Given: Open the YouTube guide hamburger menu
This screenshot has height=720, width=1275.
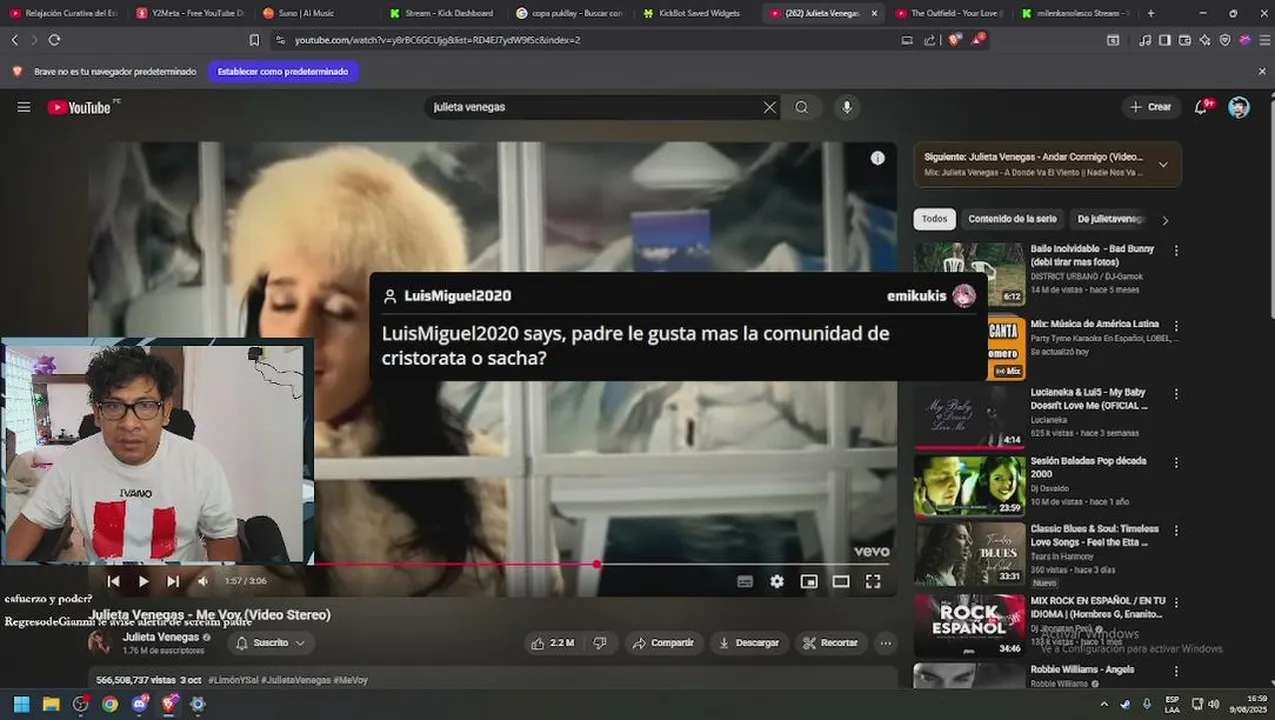Looking at the screenshot, I should 24,107.
